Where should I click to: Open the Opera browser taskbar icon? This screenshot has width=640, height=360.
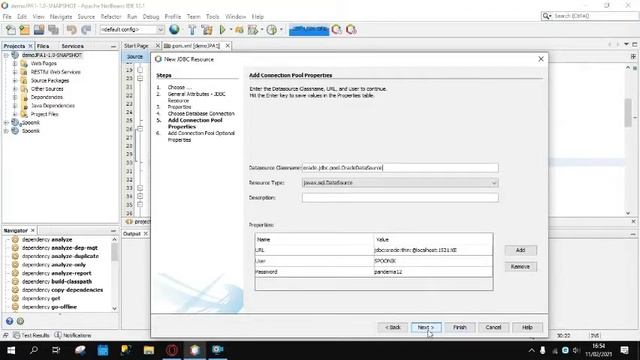[x=172, y=350]
